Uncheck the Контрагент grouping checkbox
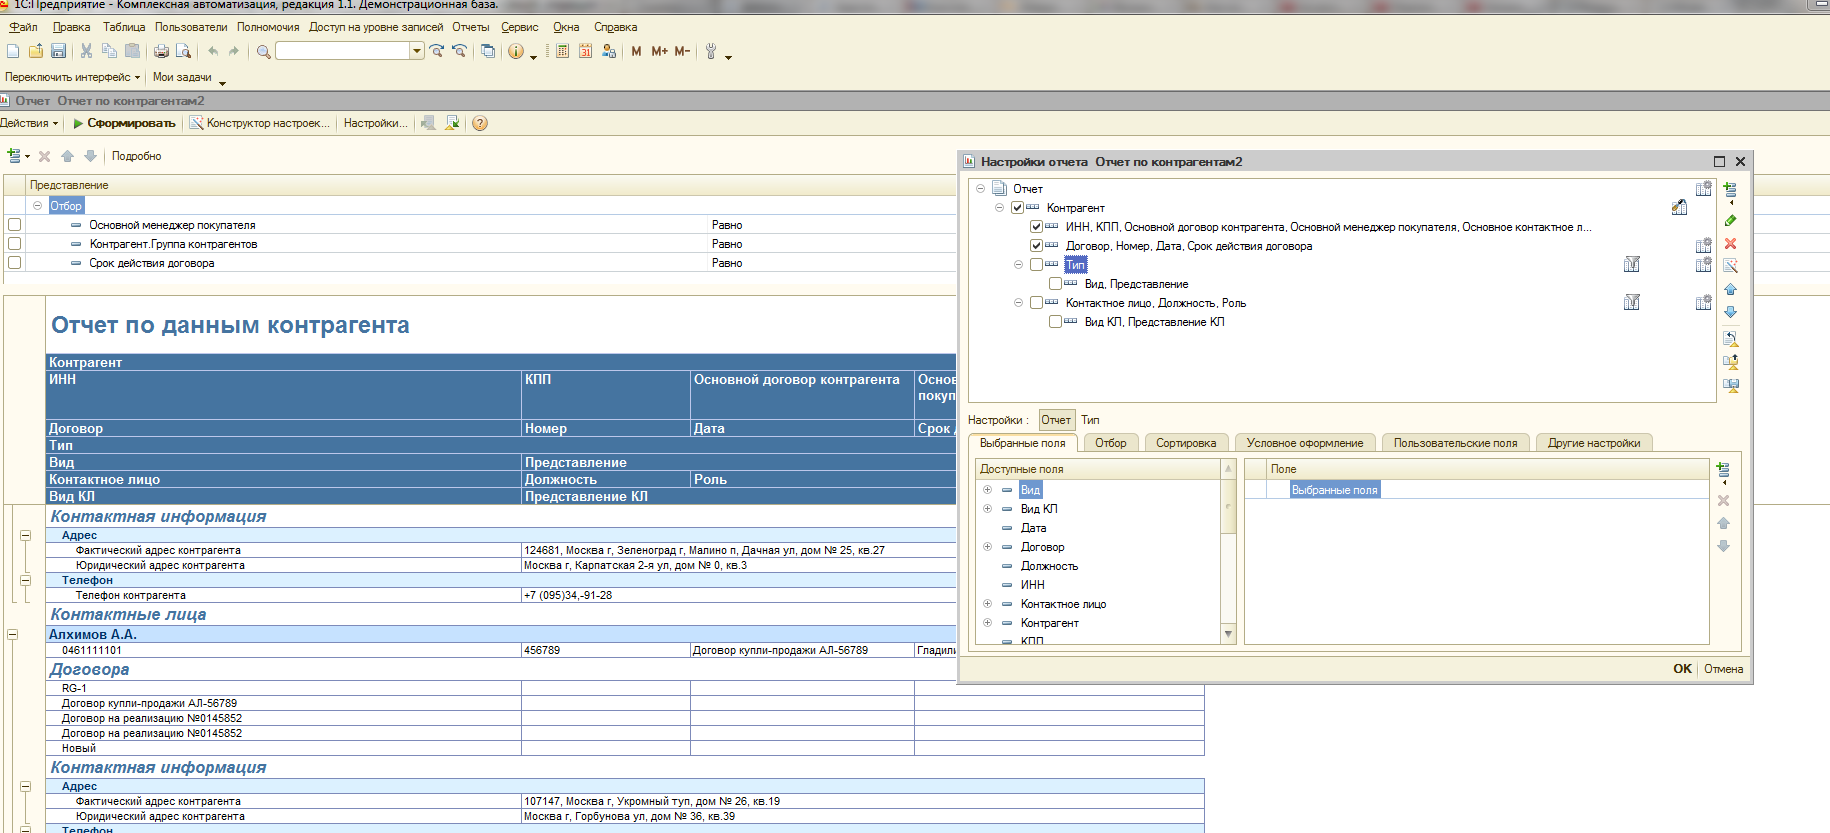 tap(1017, 208)
